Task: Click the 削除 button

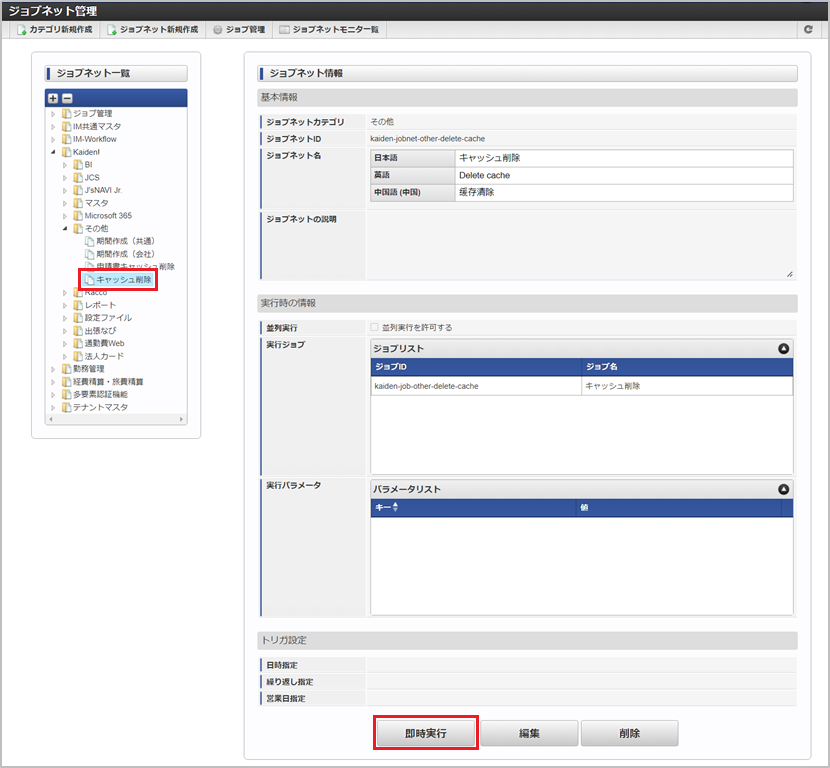Action: [x=629, y=733]
